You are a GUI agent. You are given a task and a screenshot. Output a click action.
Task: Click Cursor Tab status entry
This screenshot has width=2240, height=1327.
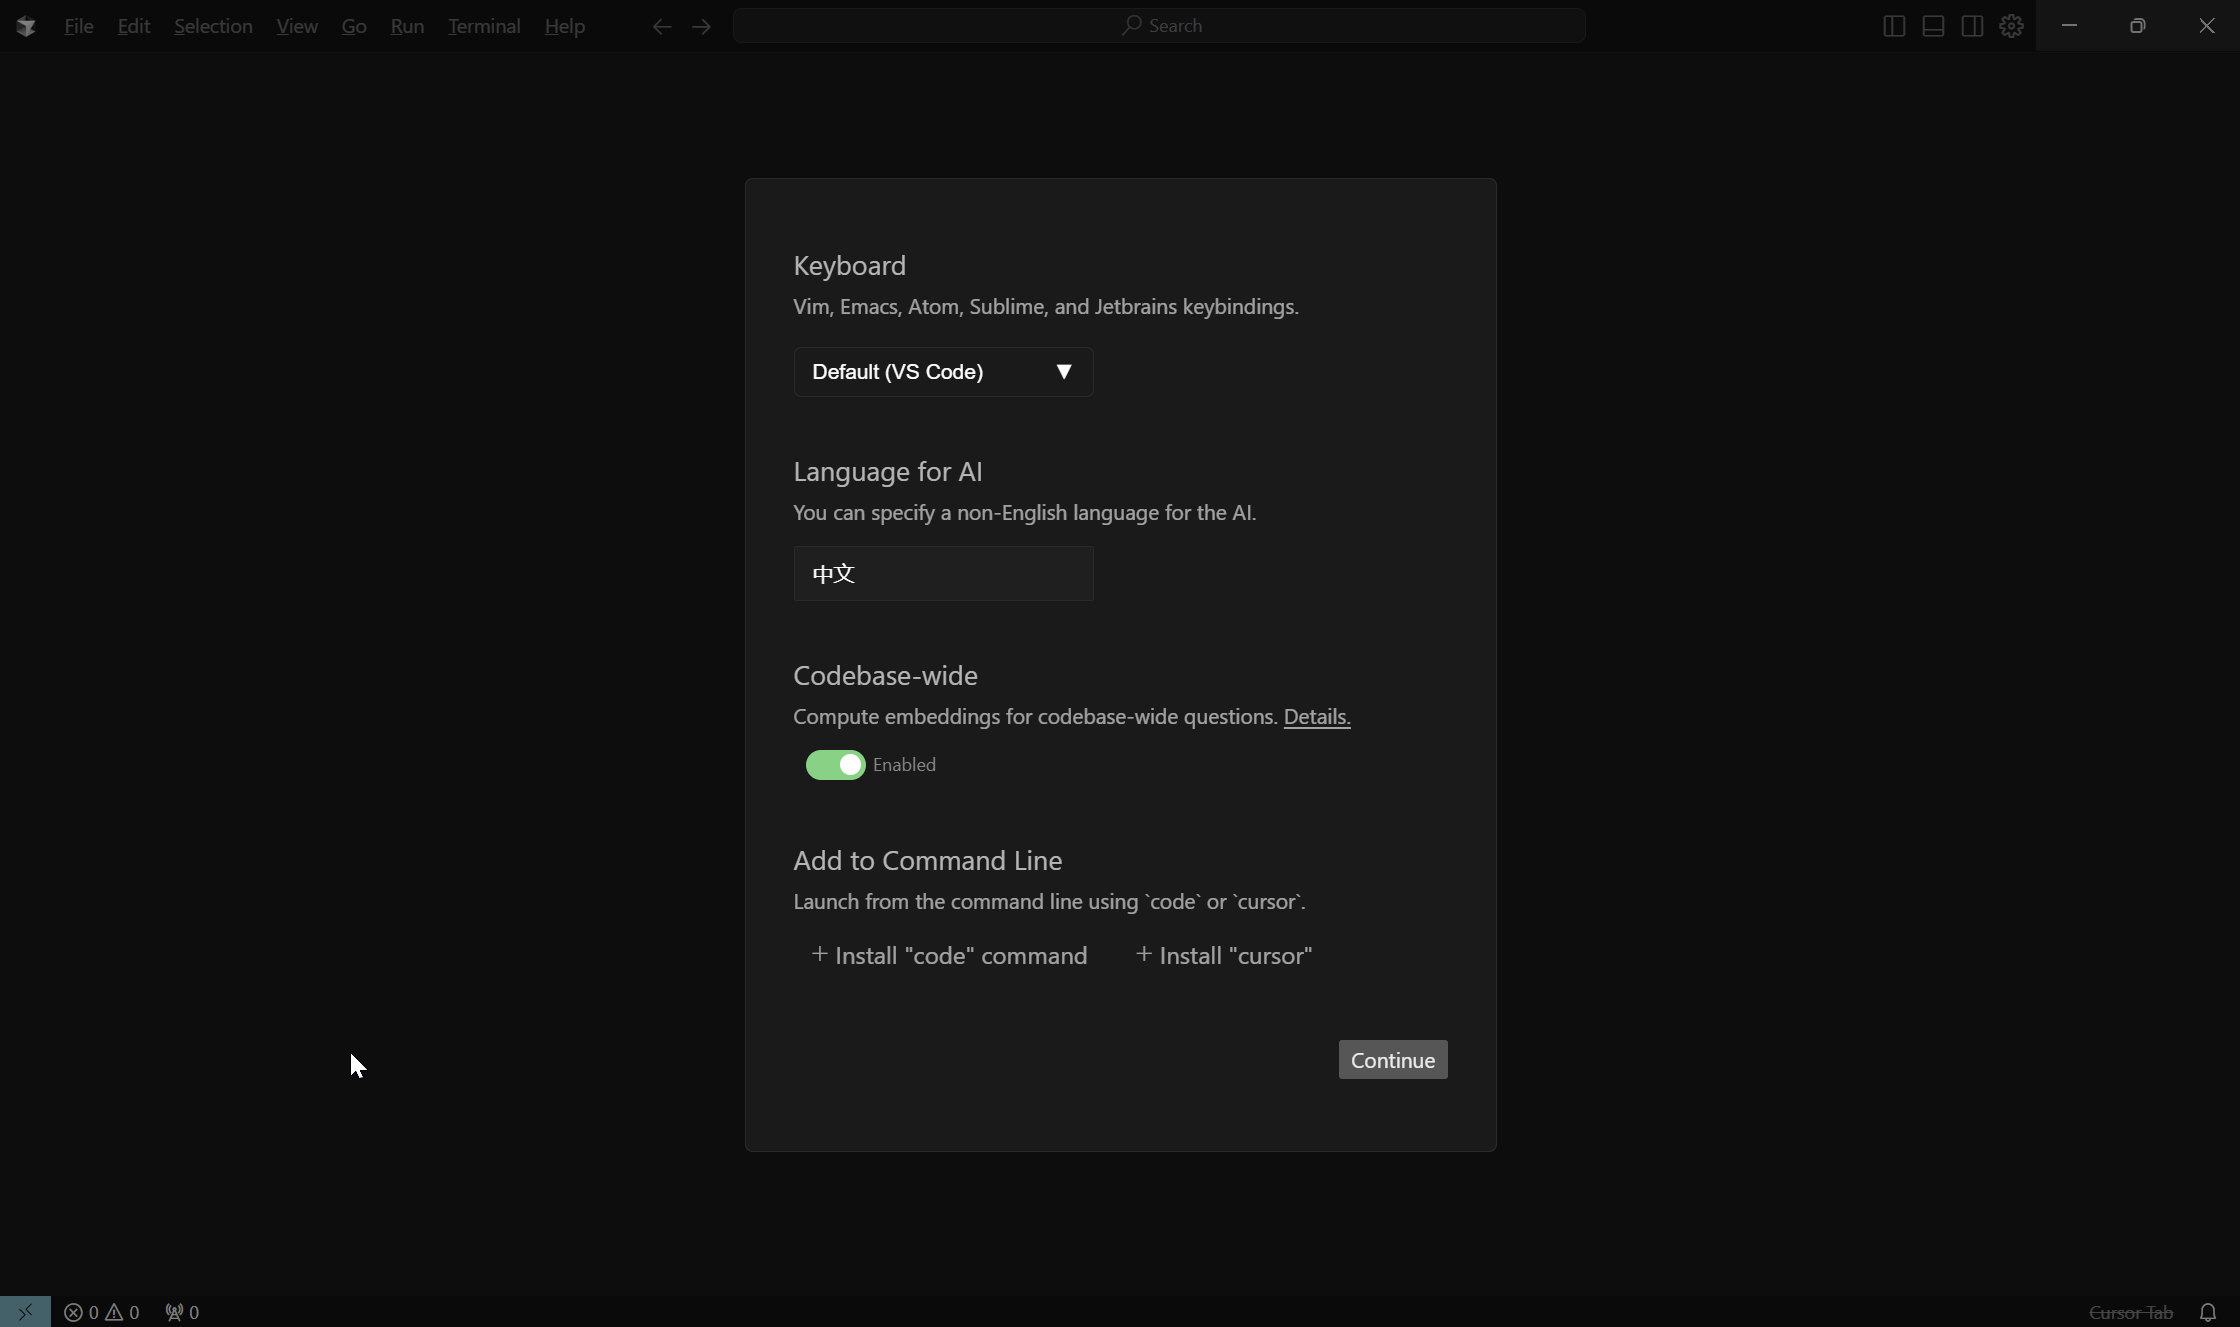pyautogui.click(x=2130, y=1312)
